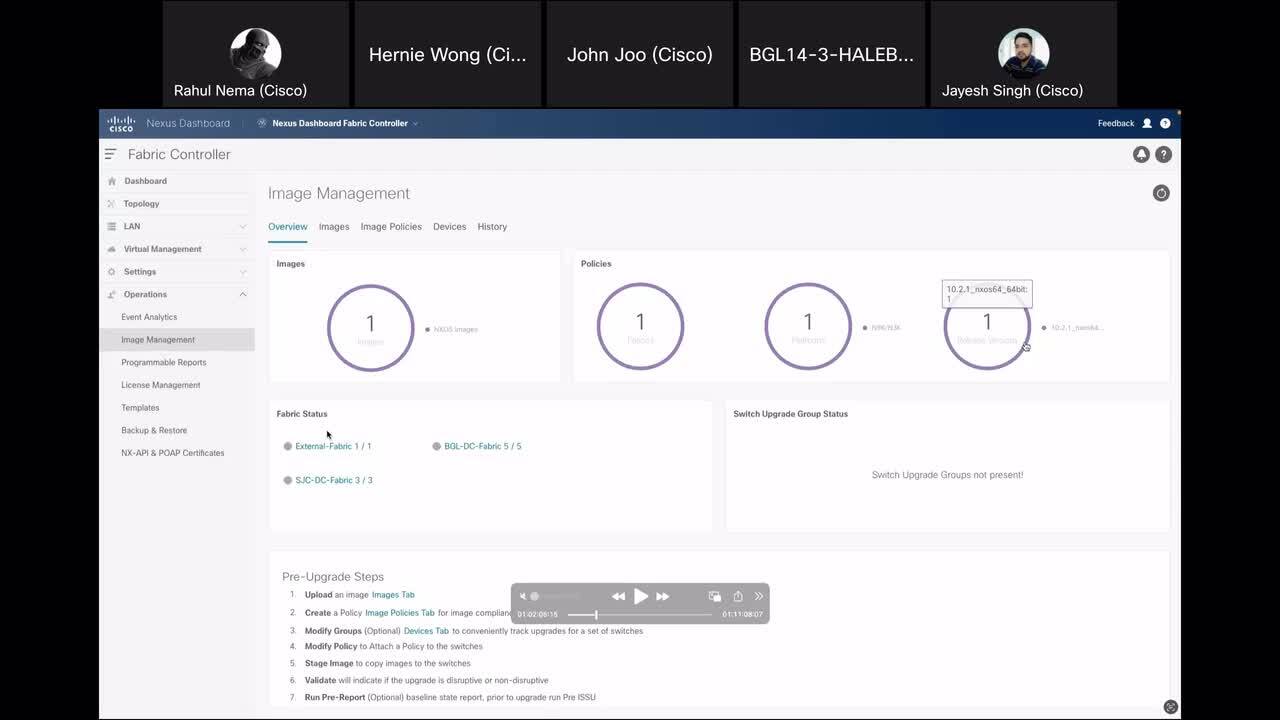Click Rahul Nema participant tile
The height and width of the screenshot is (720, 1280).
255,54
